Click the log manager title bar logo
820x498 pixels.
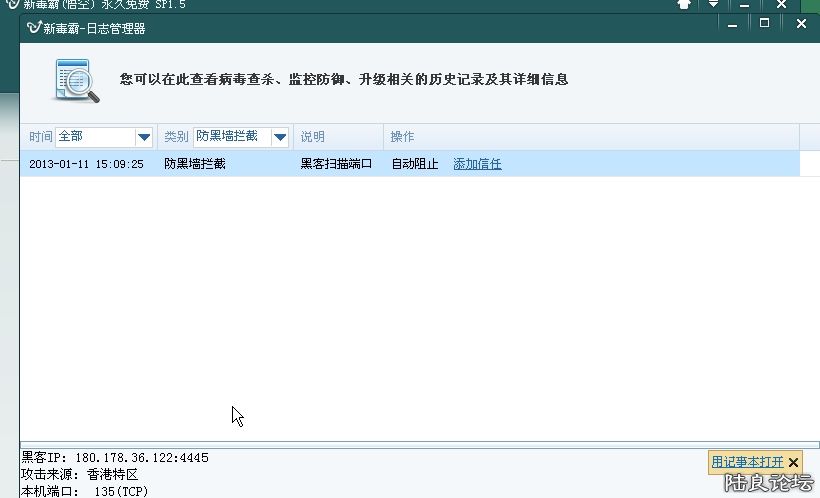pos(33,28)
